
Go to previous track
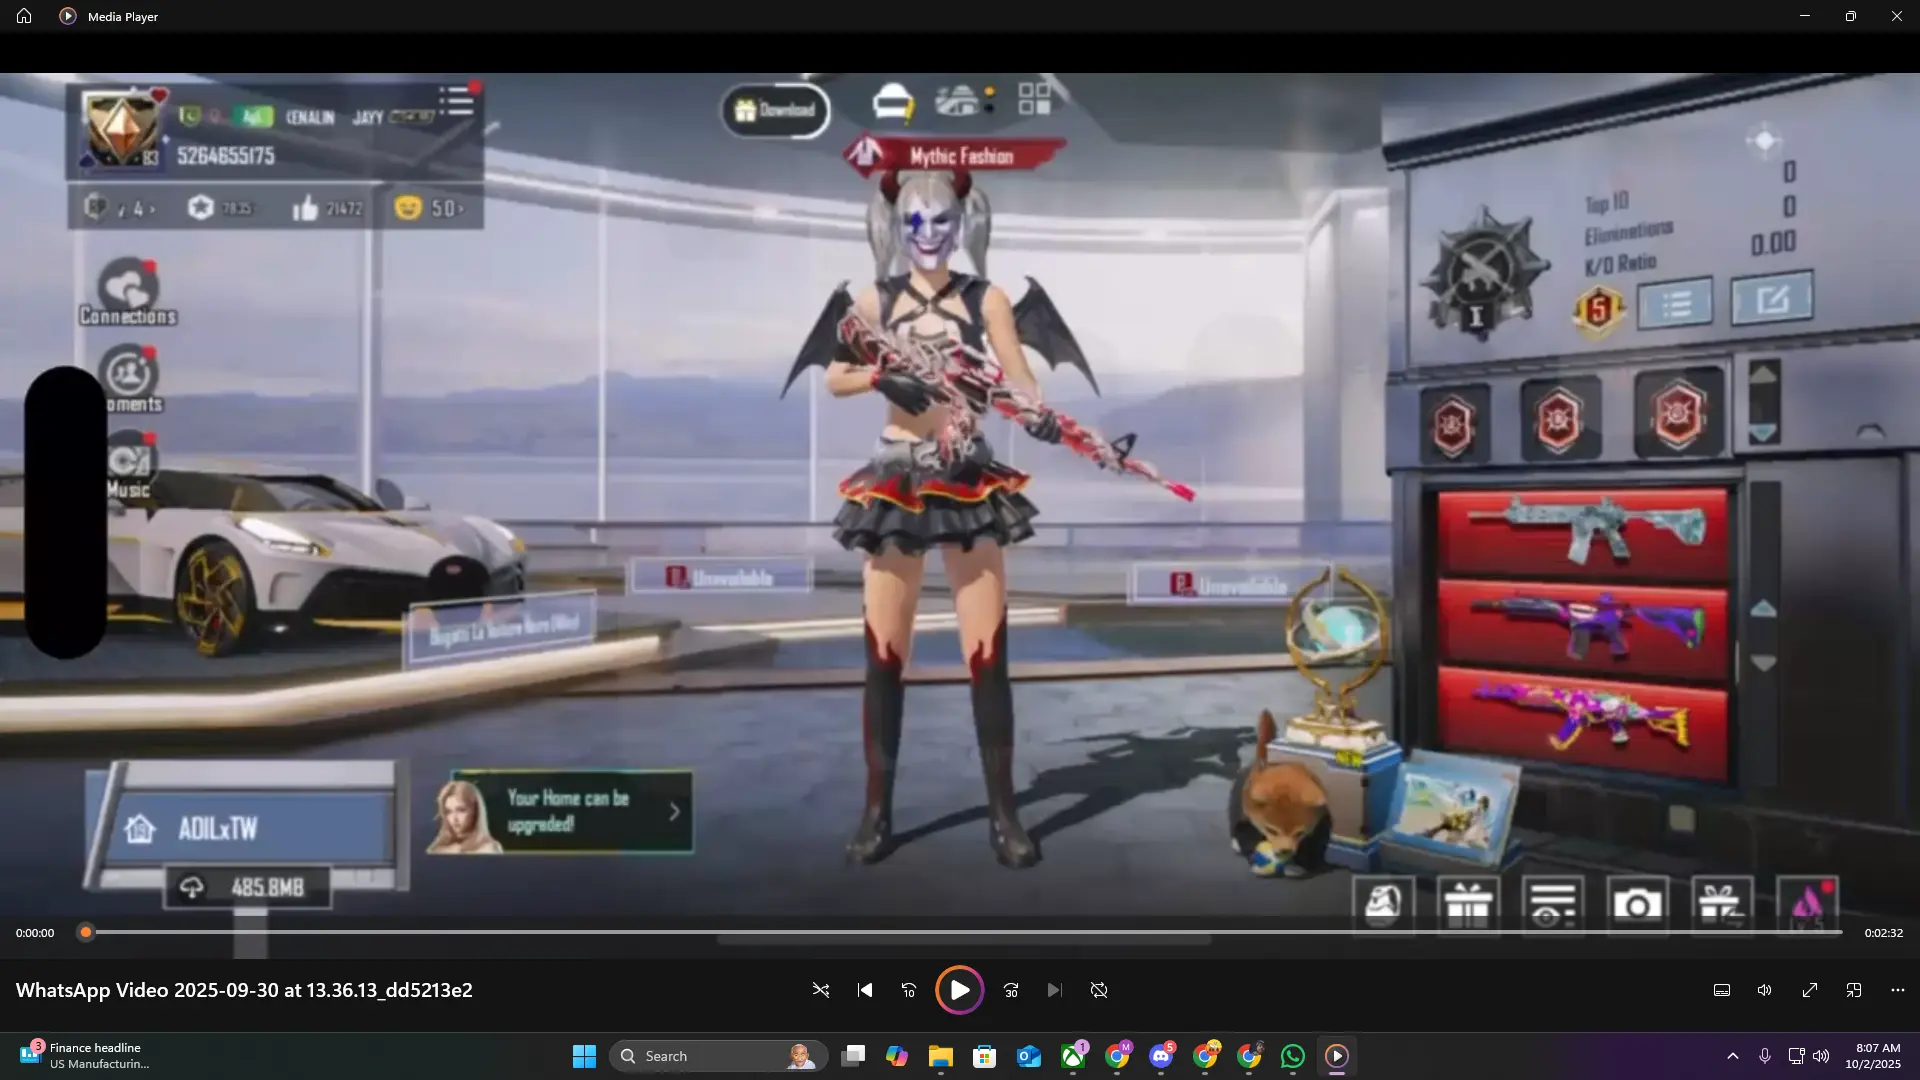(865, 990)
